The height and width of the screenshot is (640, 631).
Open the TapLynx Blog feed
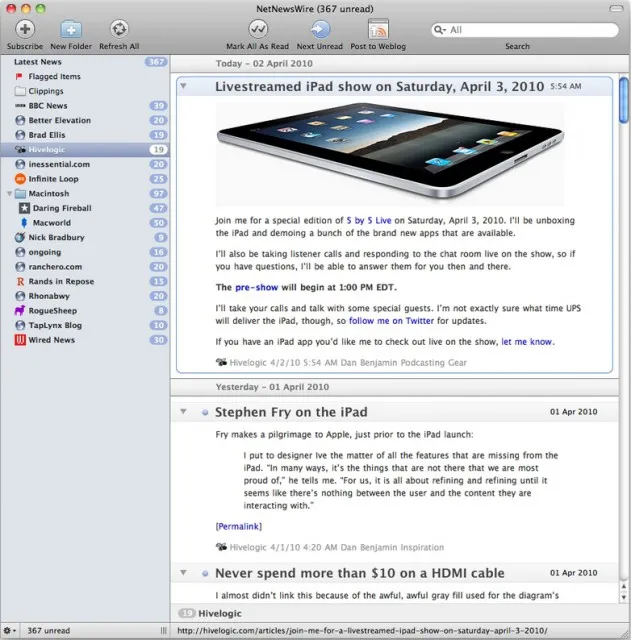coord(84,325)
